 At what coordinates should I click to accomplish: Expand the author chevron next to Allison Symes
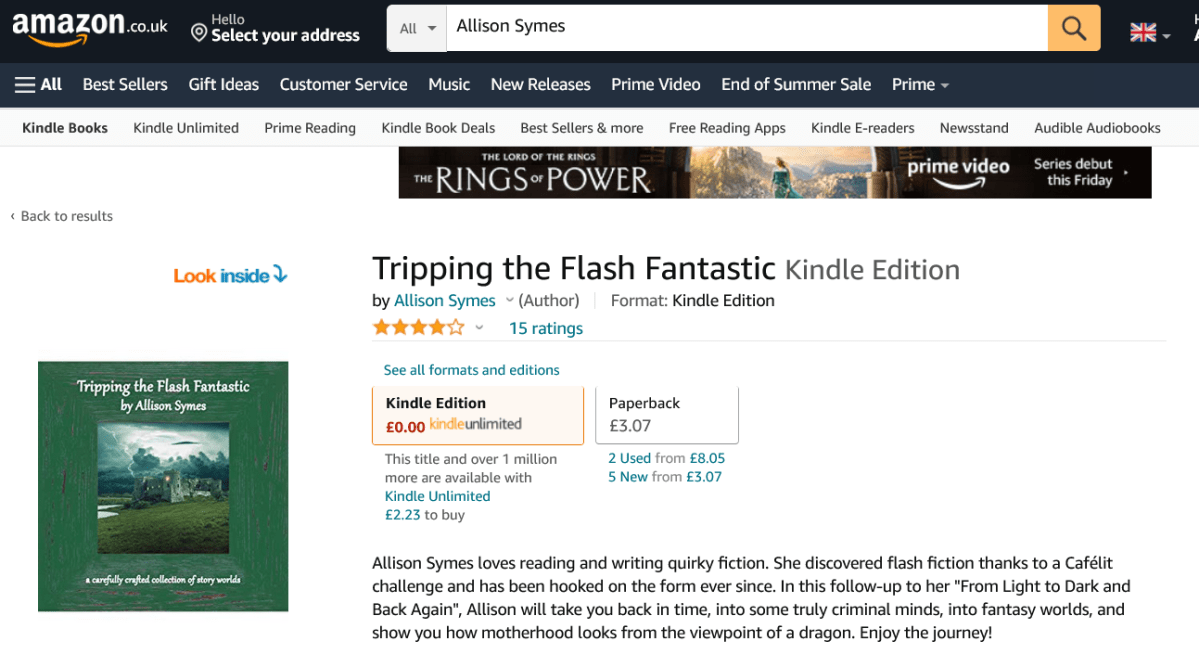point(509,300)
